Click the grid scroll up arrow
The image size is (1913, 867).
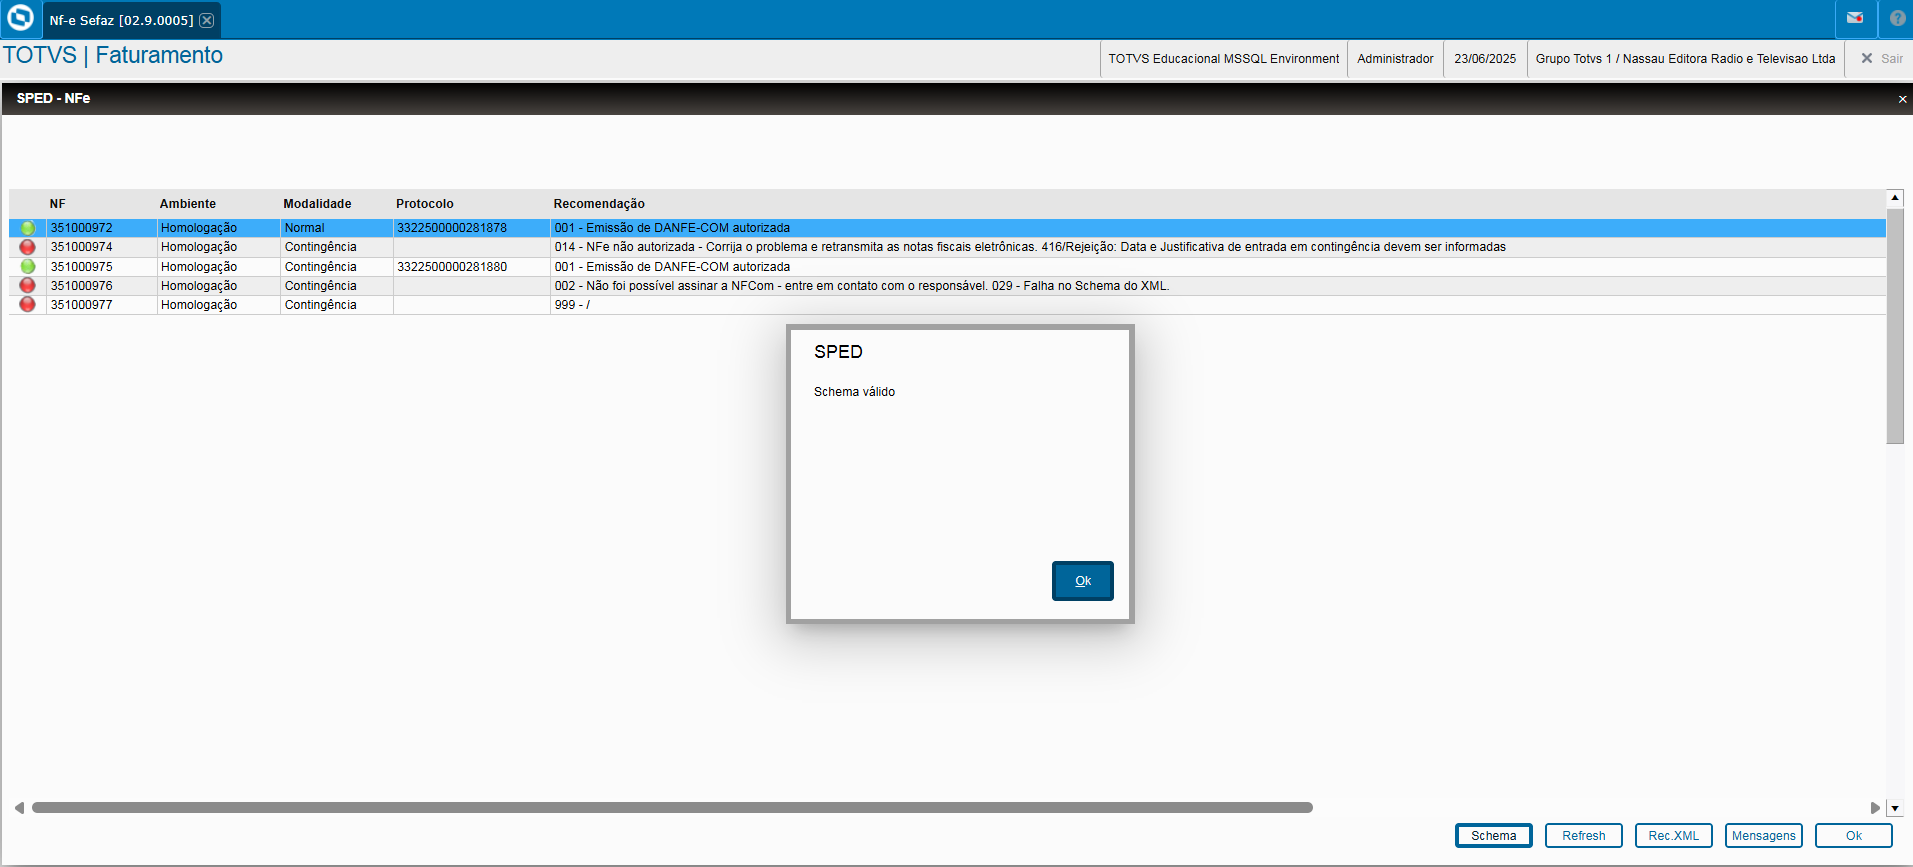tap(1894, 198)
